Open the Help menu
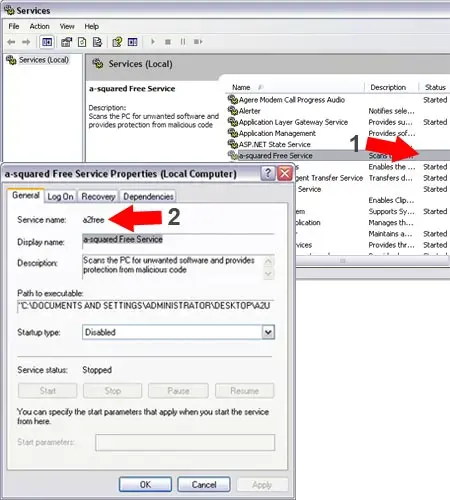This screenshot has width=450, height=500. tap(92, 26)
